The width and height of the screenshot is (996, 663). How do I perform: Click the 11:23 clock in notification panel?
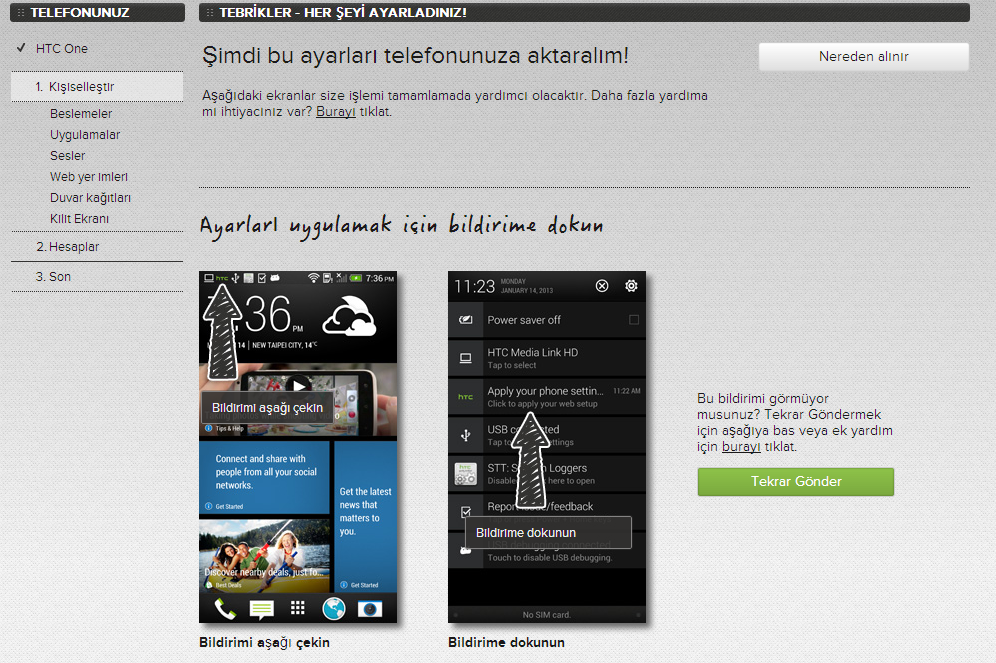click(x=474, y=286)
